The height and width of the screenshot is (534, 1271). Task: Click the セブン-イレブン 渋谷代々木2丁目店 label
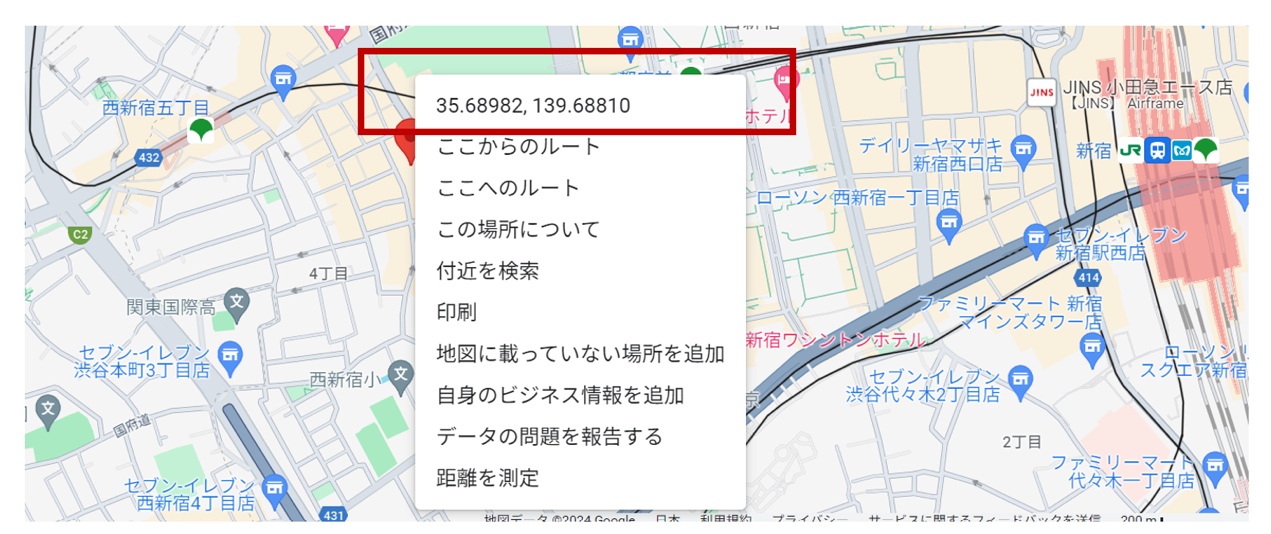point(923,385)
